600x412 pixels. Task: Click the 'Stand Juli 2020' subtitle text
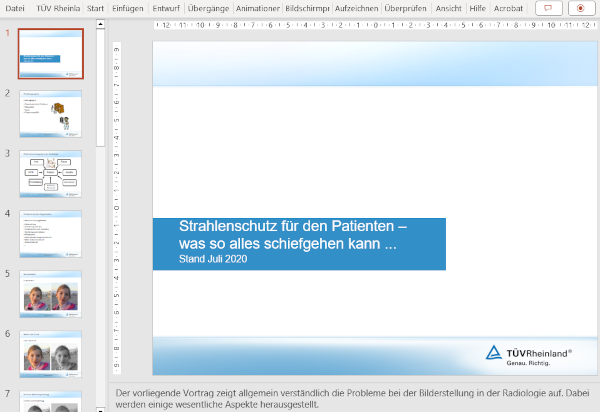coord(212,259)
